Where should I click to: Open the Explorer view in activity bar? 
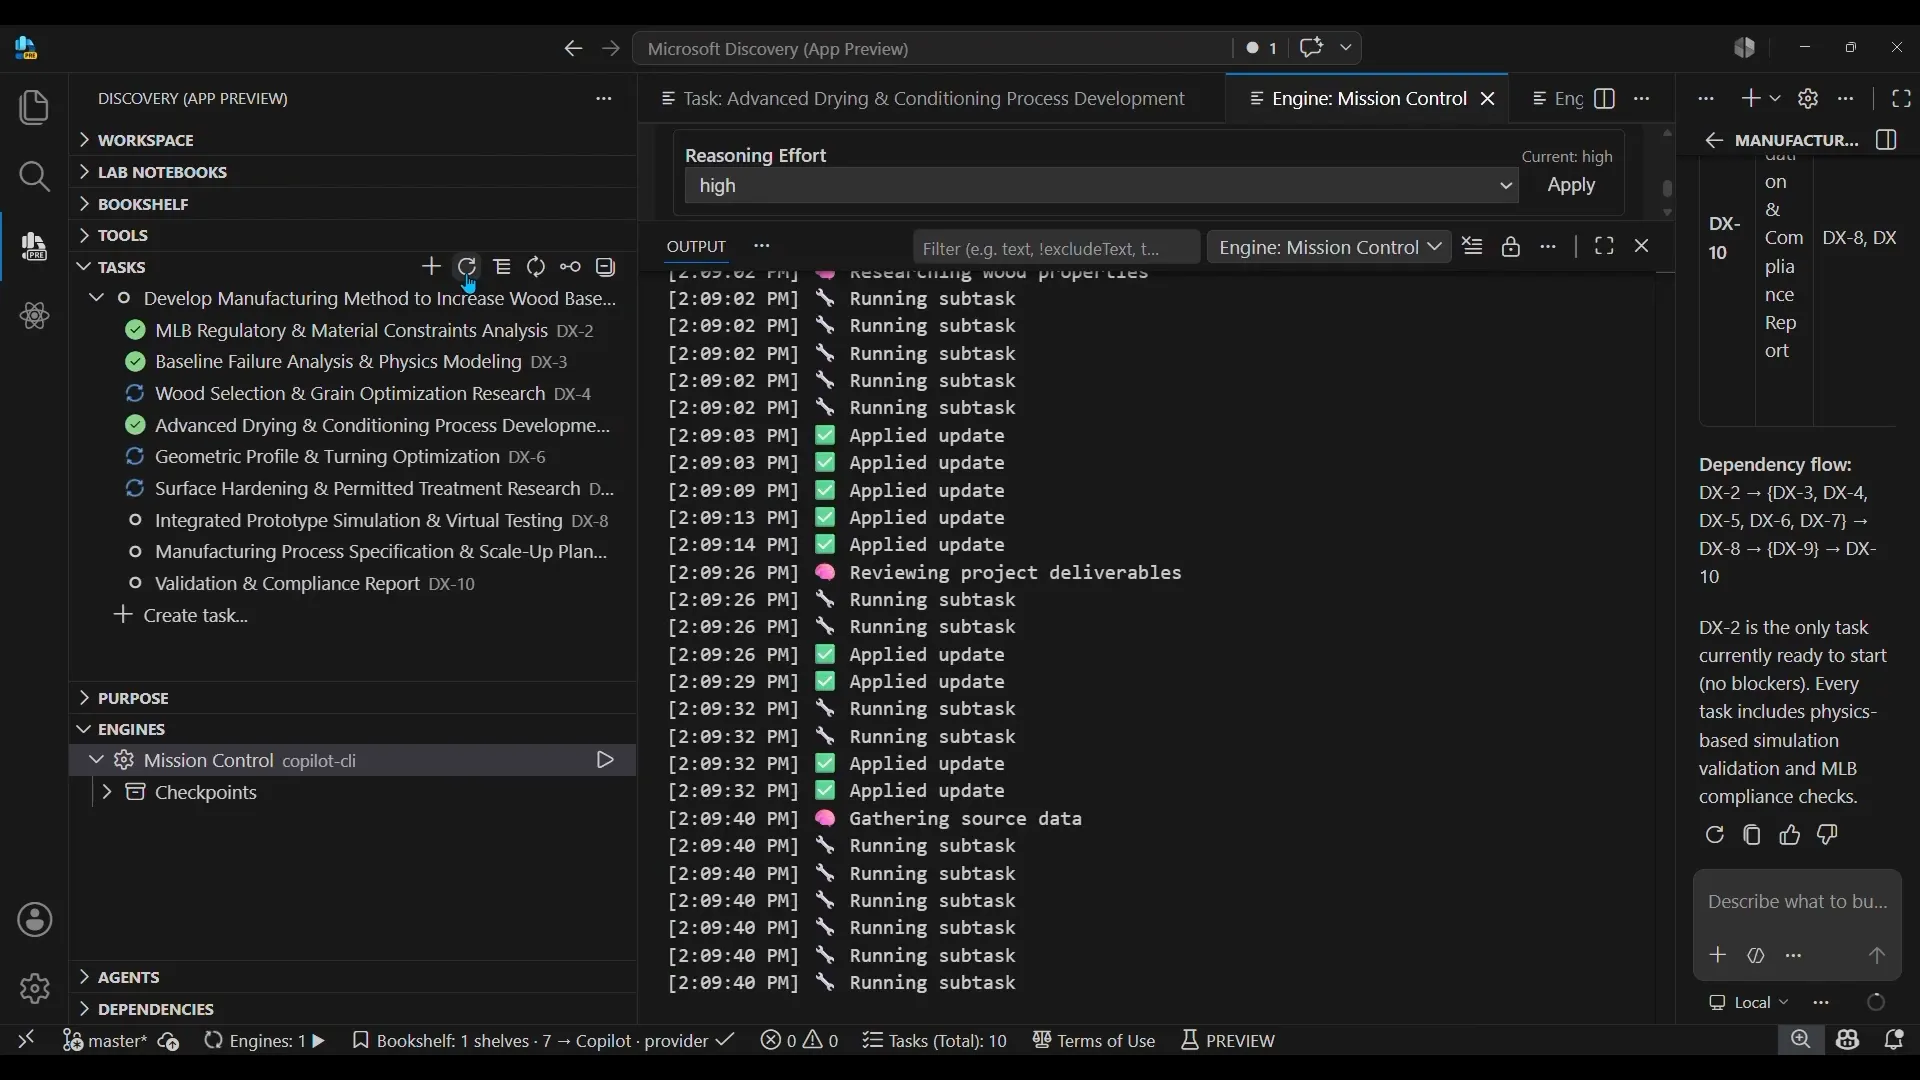(x=34, y=108)
